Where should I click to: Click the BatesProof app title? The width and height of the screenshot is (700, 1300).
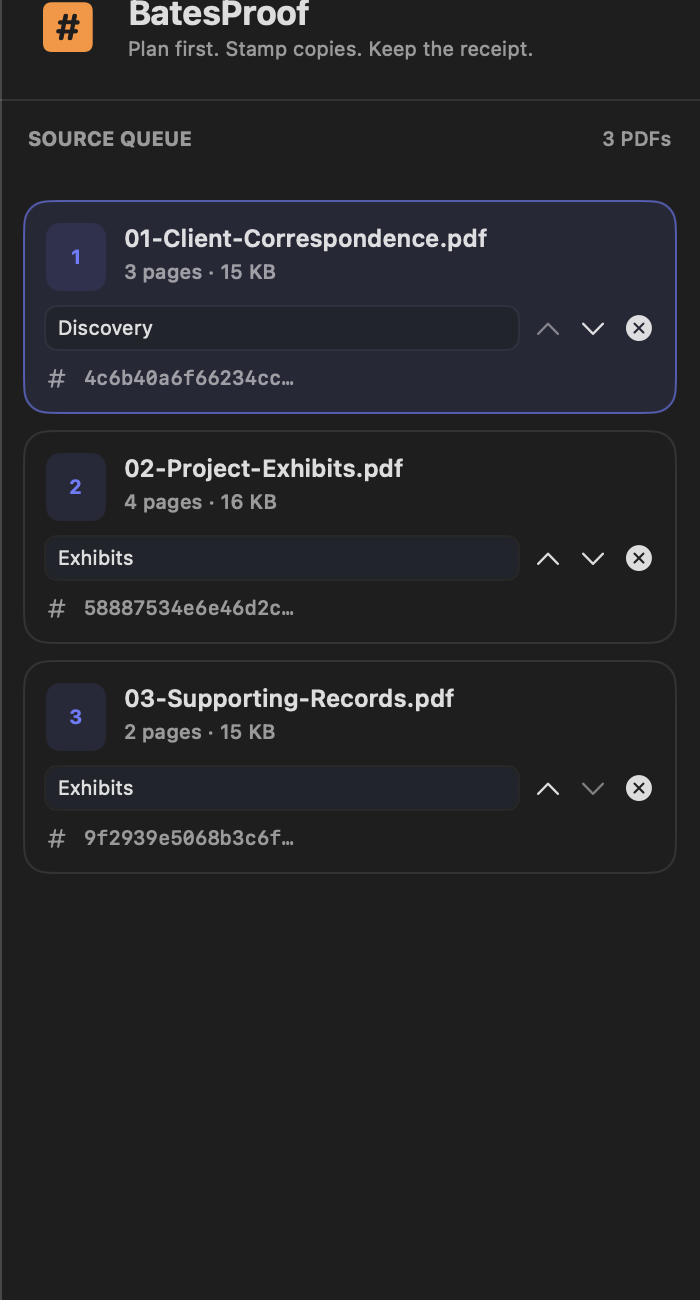point(219,14)
